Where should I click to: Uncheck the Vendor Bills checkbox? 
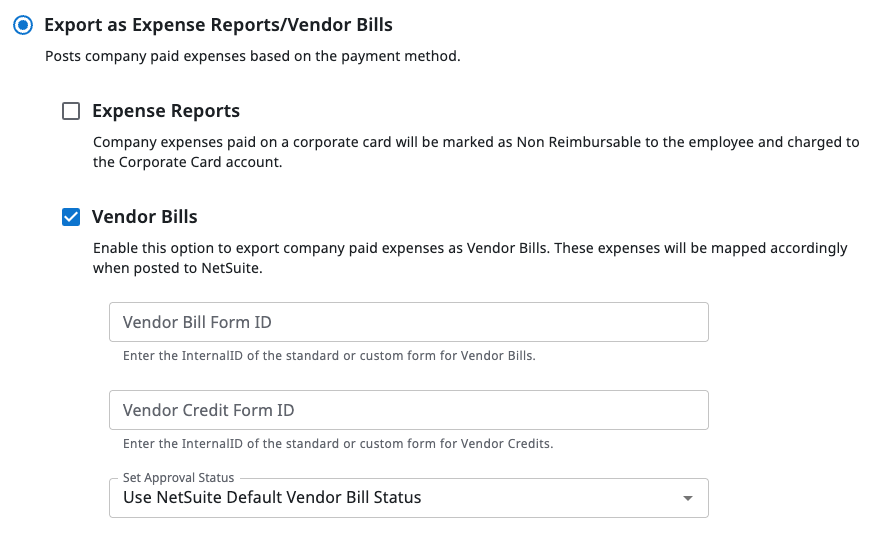tap(71, 217)
